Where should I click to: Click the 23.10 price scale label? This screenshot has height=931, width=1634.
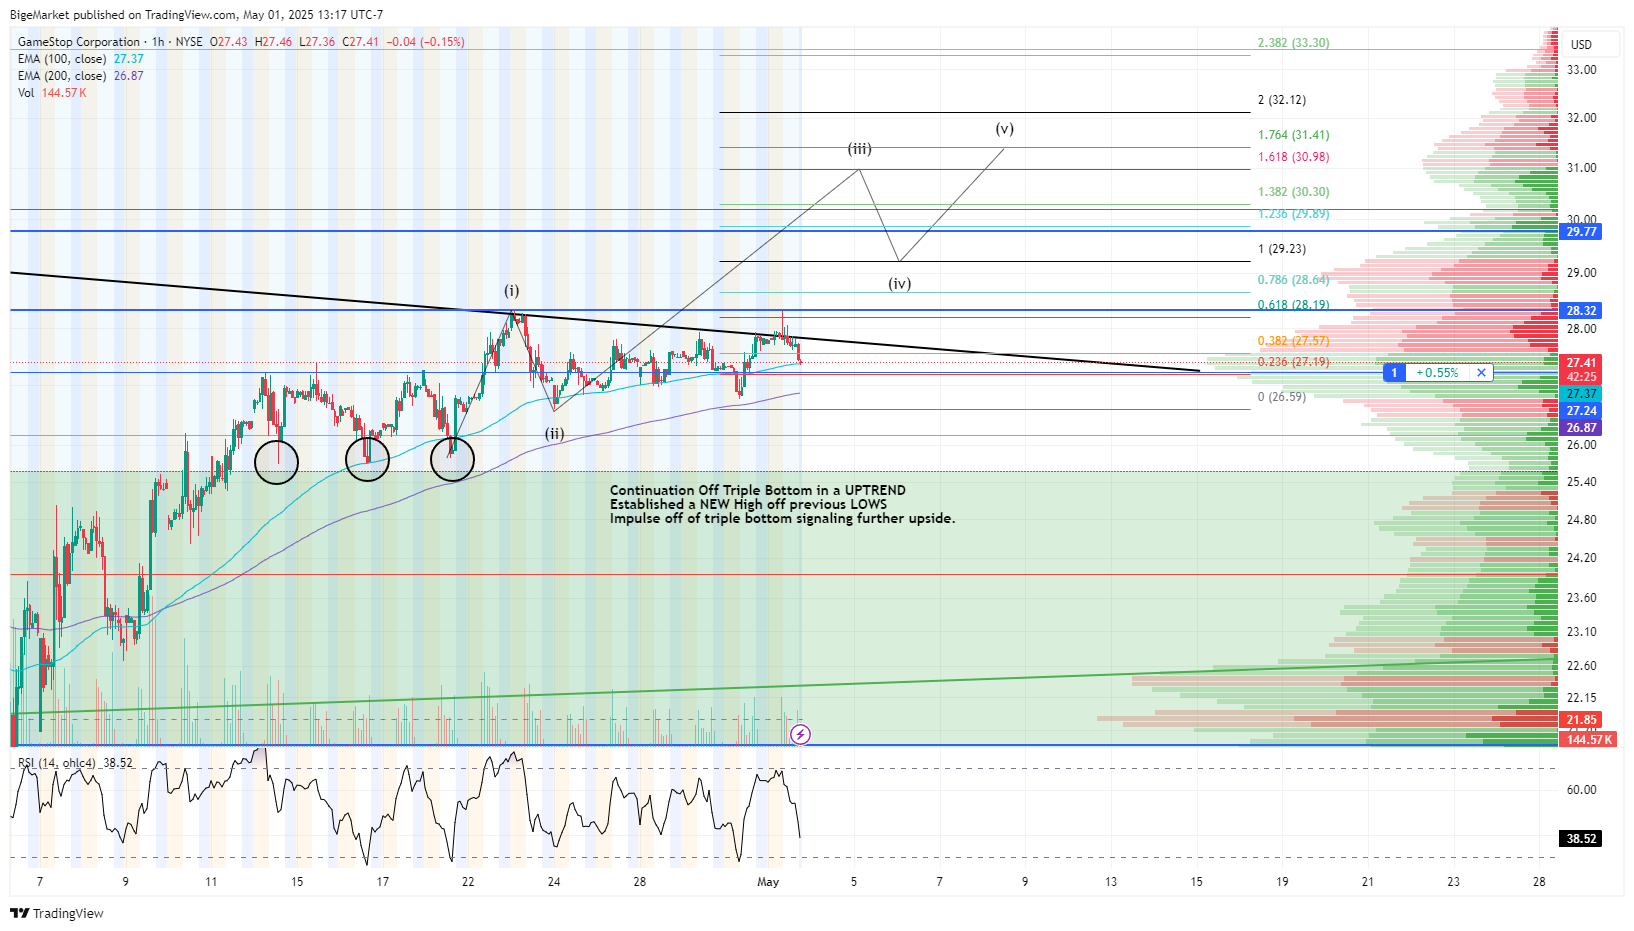1581,632
